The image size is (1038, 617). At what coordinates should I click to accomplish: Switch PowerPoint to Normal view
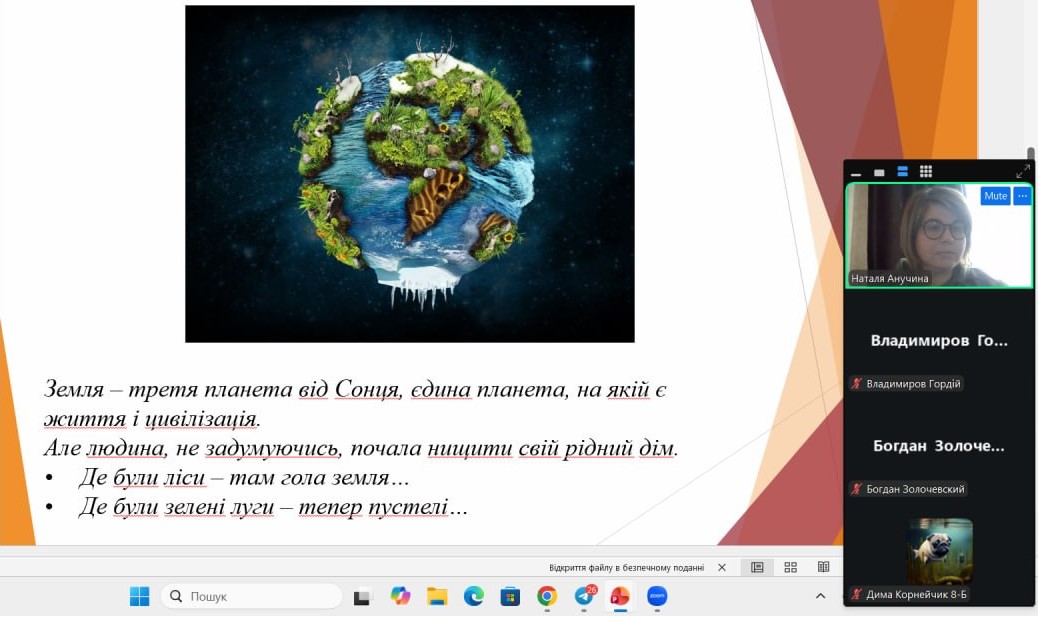click(x=757, y=567)
